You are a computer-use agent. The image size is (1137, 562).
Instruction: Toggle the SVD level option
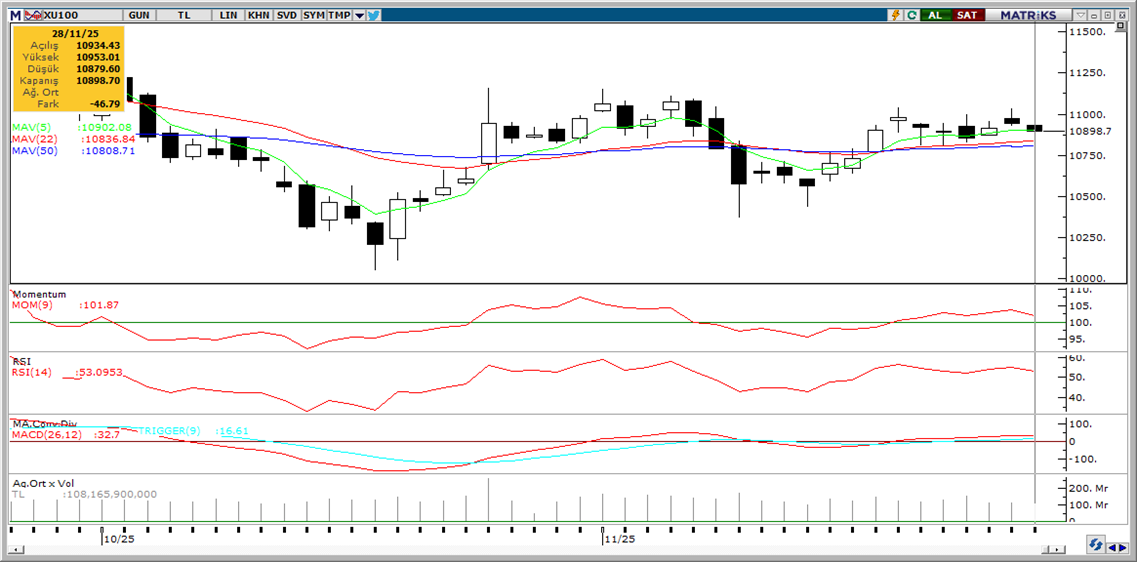point(286,15)
